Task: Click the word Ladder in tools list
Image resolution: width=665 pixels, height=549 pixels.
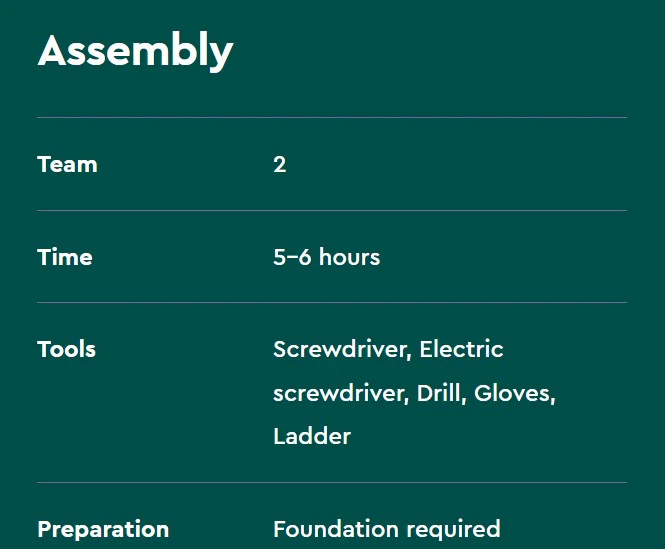Action: pos(312,436)
